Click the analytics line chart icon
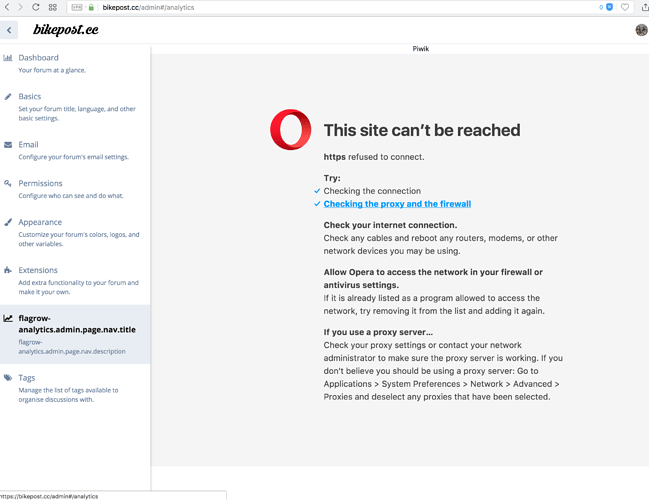Image resolution: width=649 pixels, height=500 pixels. 8,318
